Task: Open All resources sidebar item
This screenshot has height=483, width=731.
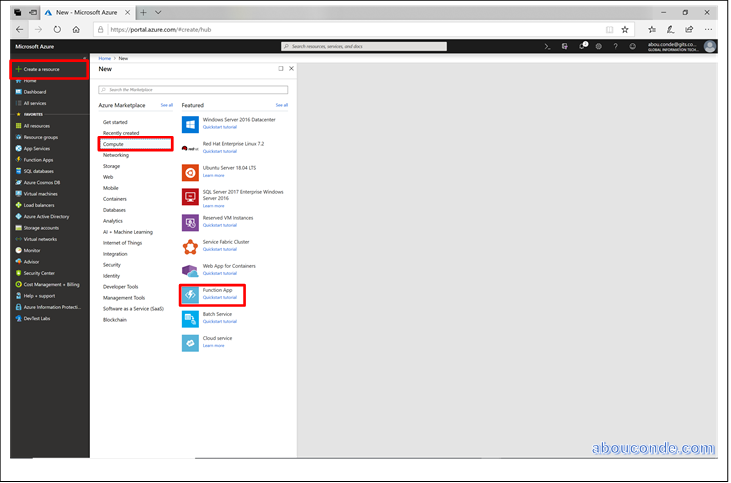Action: pyautogui.click(x=36, y=126)
